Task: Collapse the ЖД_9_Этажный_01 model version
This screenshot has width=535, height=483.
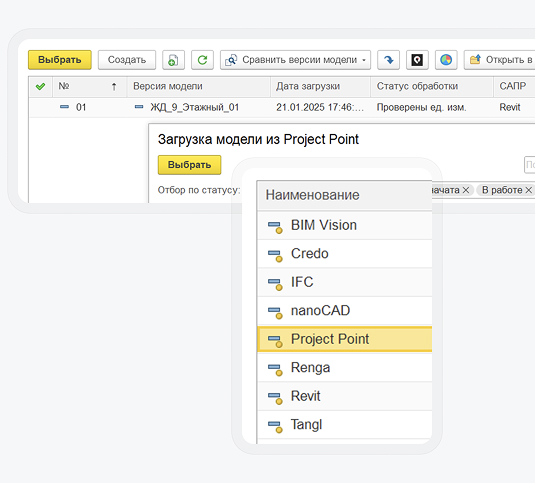Action: tap(139, 107)
